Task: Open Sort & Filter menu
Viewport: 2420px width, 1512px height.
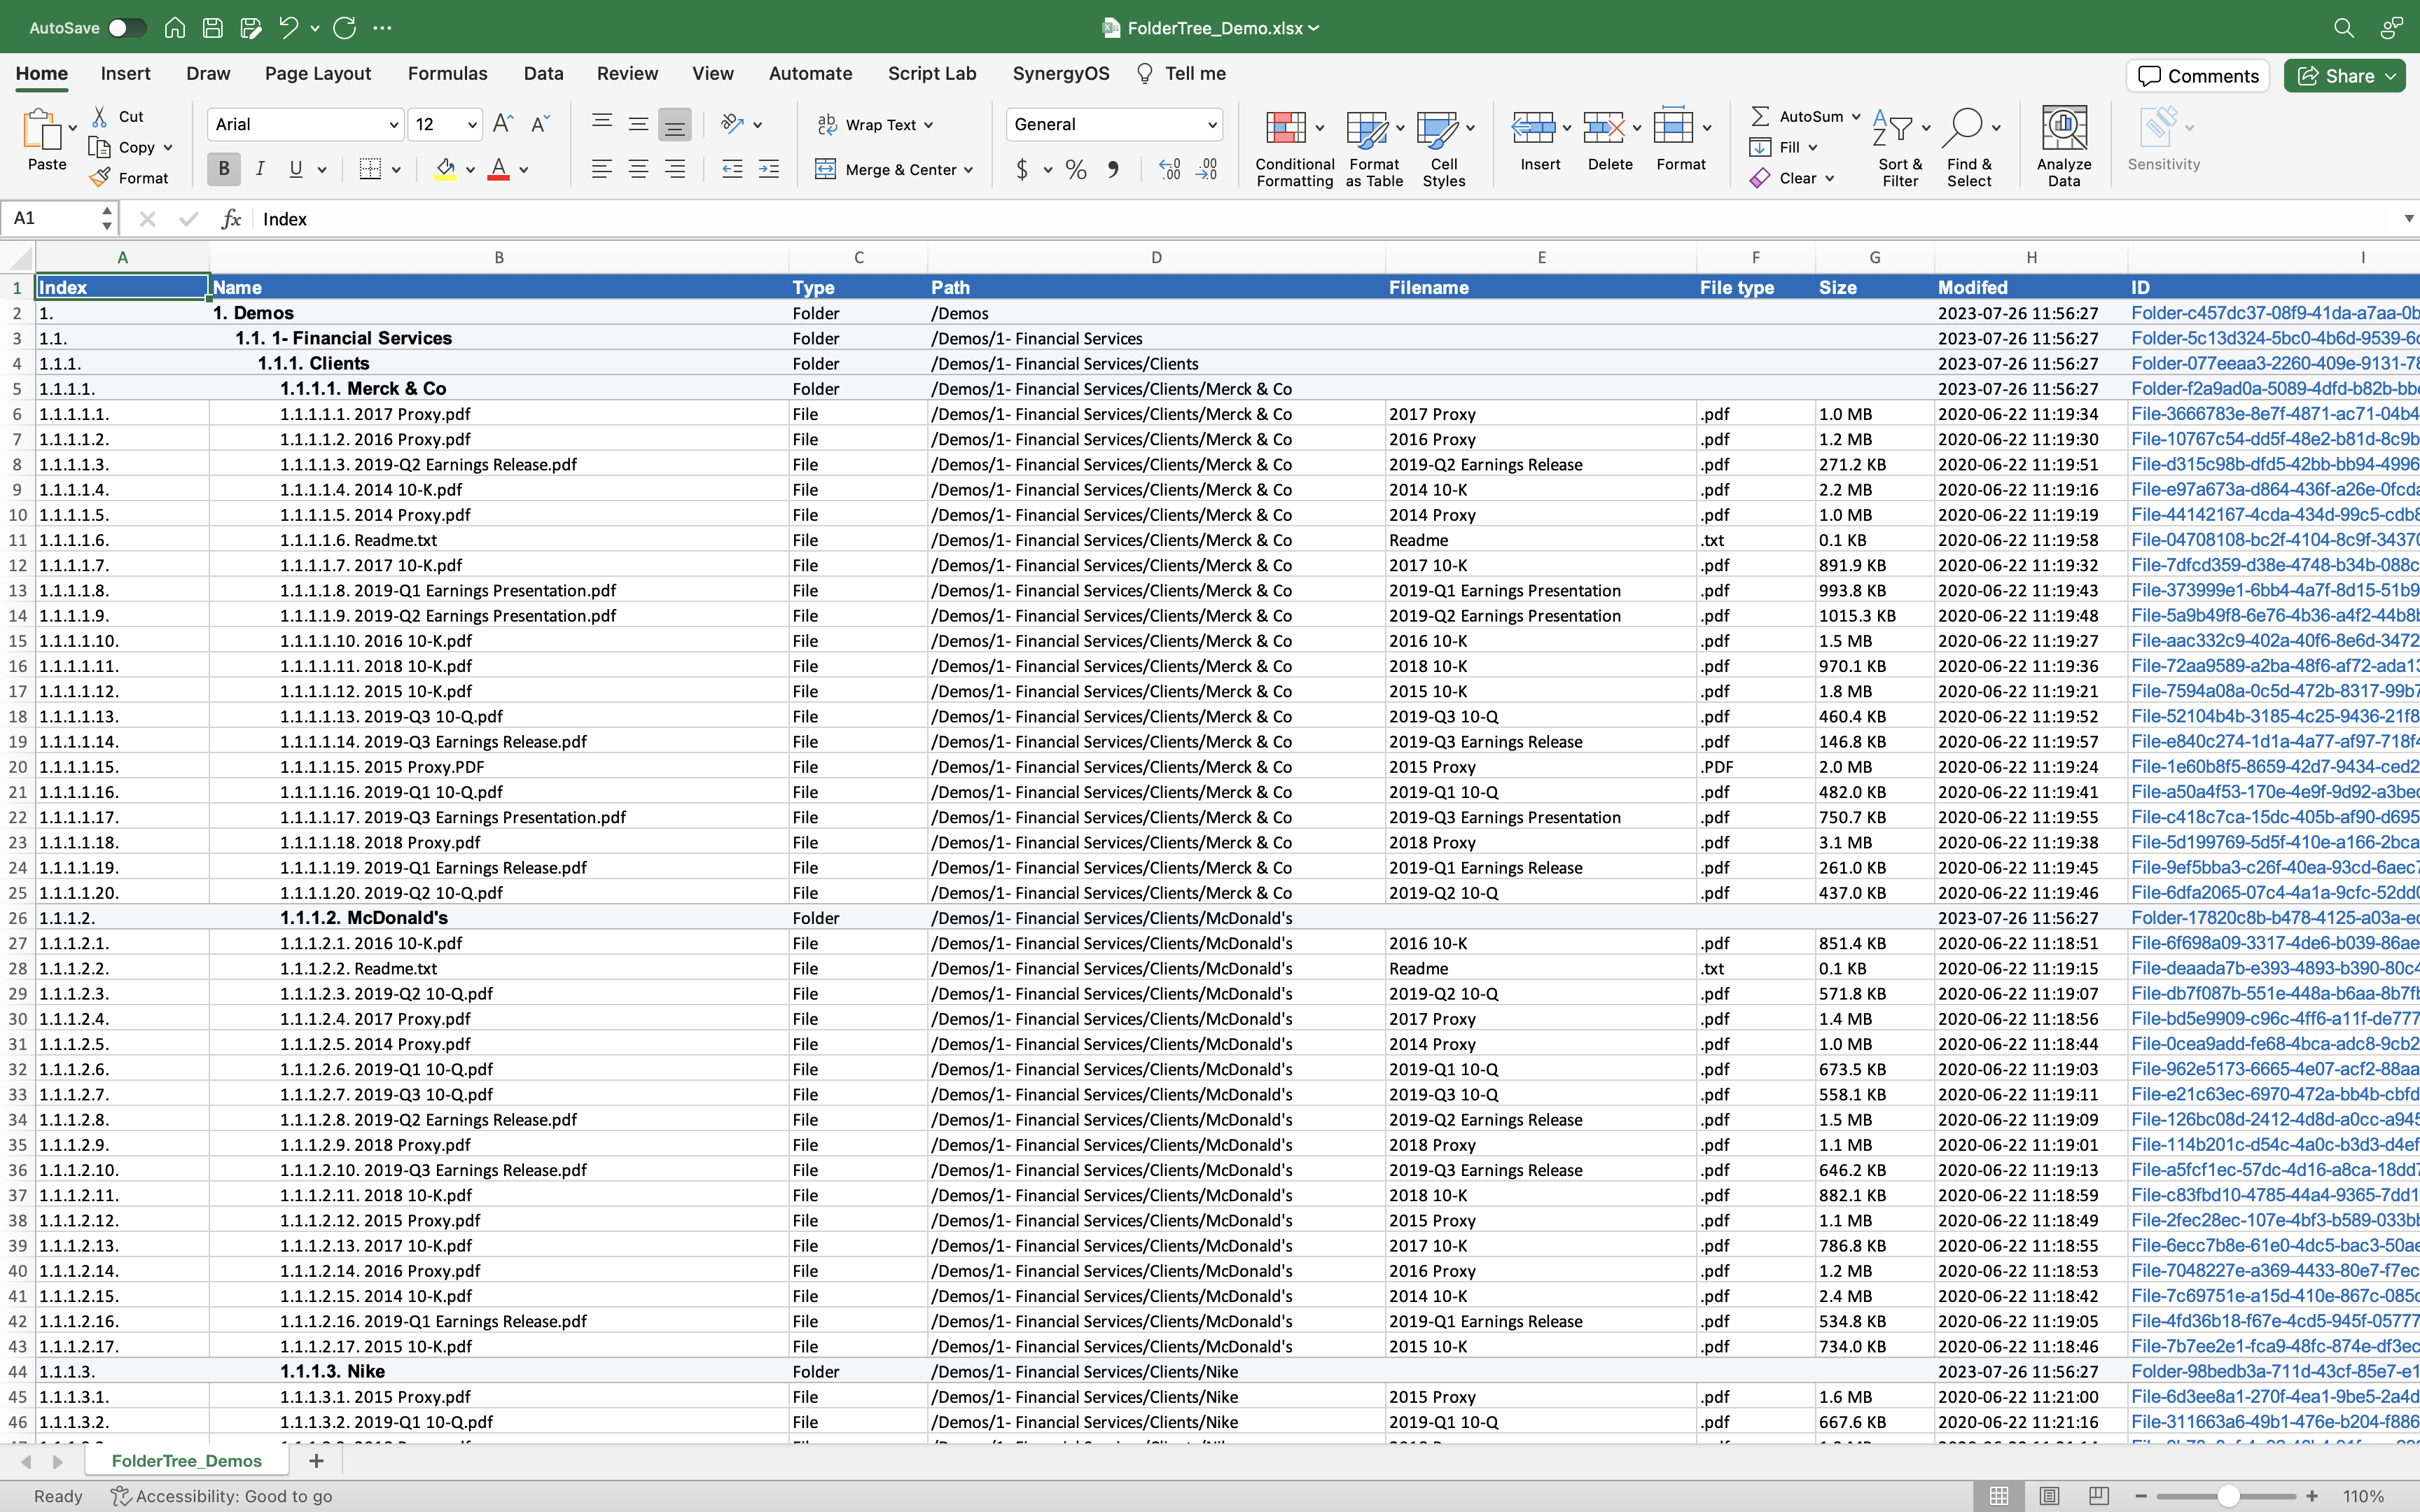Action: click(1900, 148)
